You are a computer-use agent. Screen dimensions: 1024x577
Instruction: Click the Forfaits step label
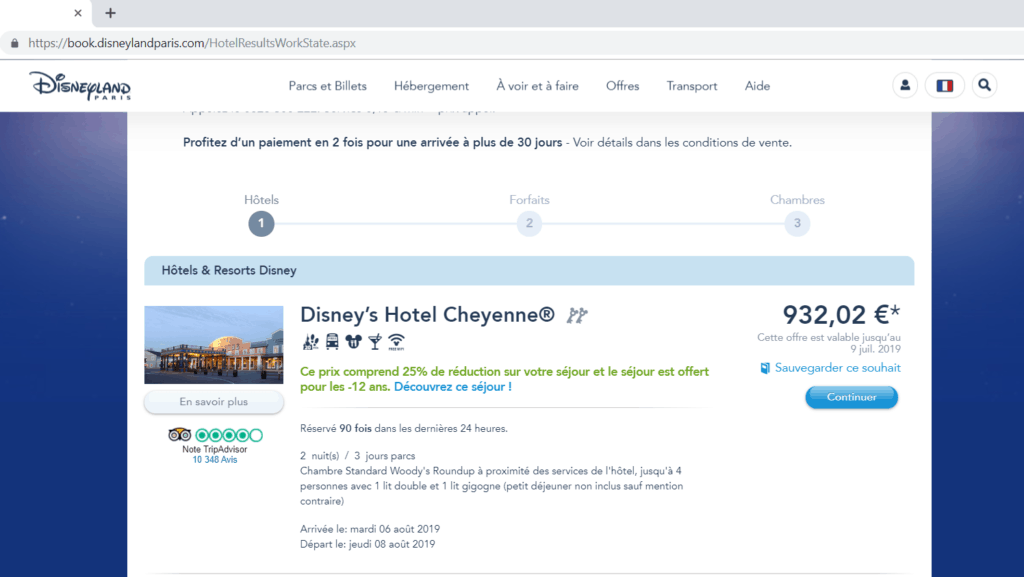coord(529,200)
